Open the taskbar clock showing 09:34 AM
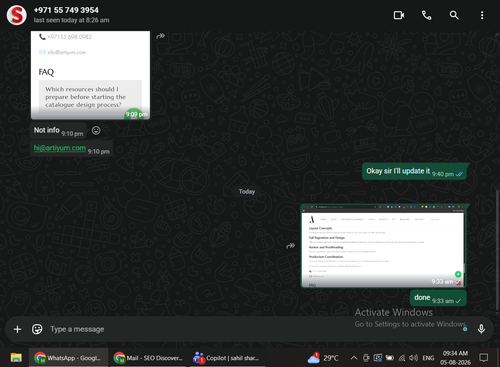The width and height of the screenshot is (500, 367). click(455, 358)
